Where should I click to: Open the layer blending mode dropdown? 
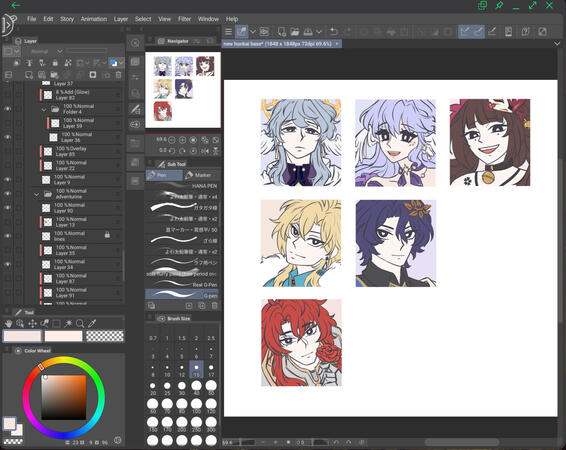coord(45,51)
